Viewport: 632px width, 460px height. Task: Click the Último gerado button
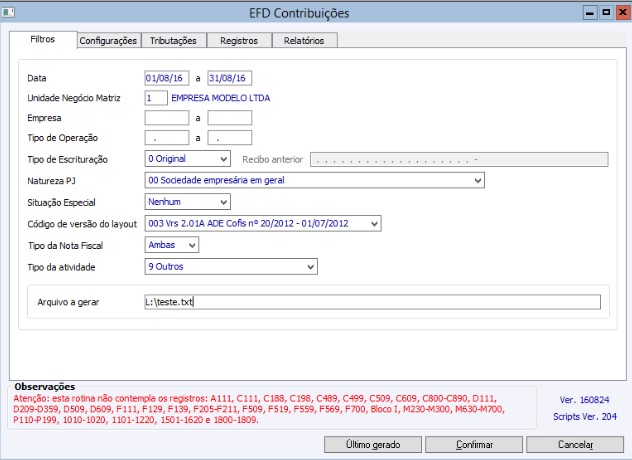pos(373,445)
